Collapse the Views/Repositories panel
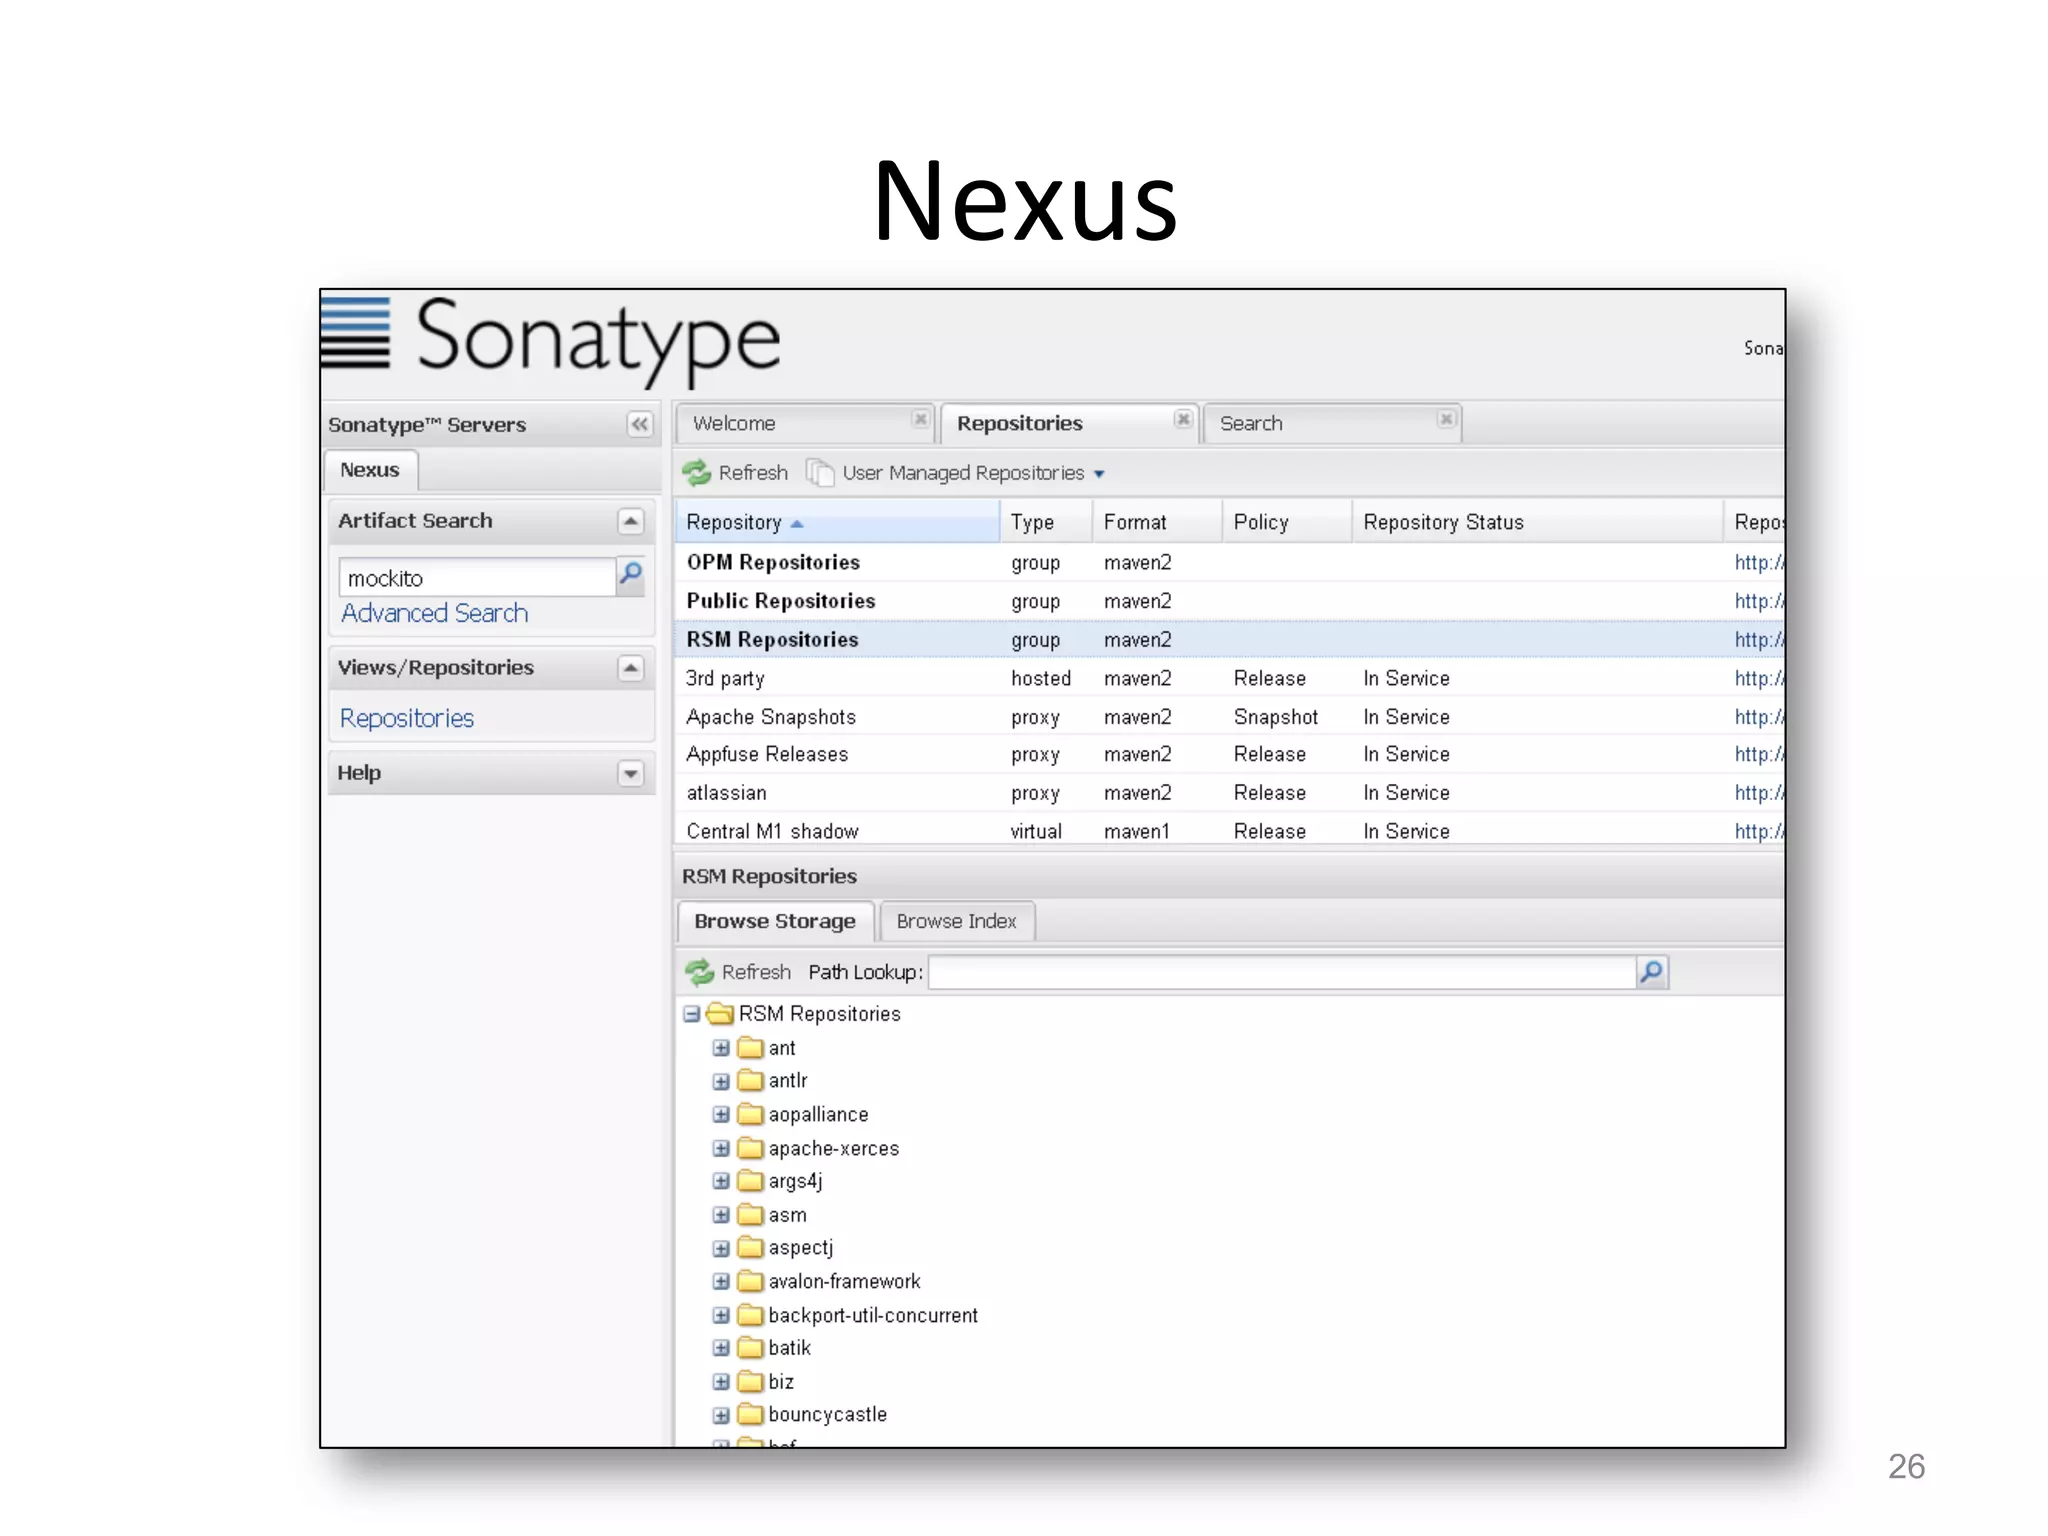This screenshot has width=2048, height=1536. (x=630, y=668)
